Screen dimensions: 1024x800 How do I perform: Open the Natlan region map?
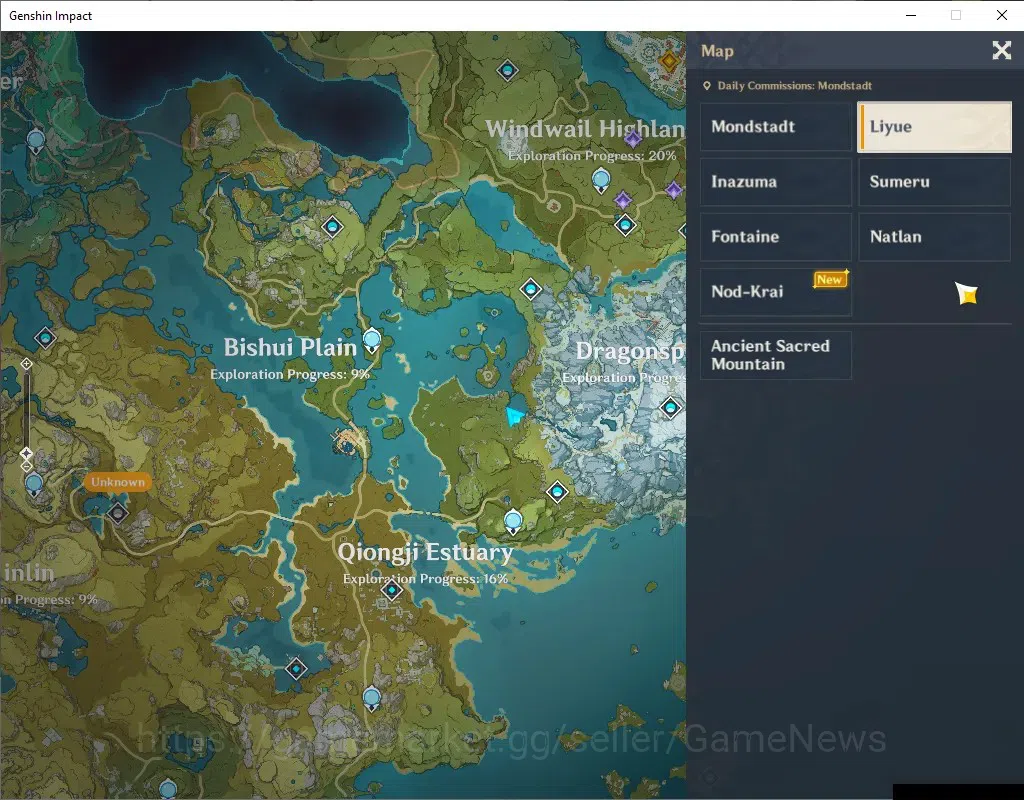coord(935,236)
